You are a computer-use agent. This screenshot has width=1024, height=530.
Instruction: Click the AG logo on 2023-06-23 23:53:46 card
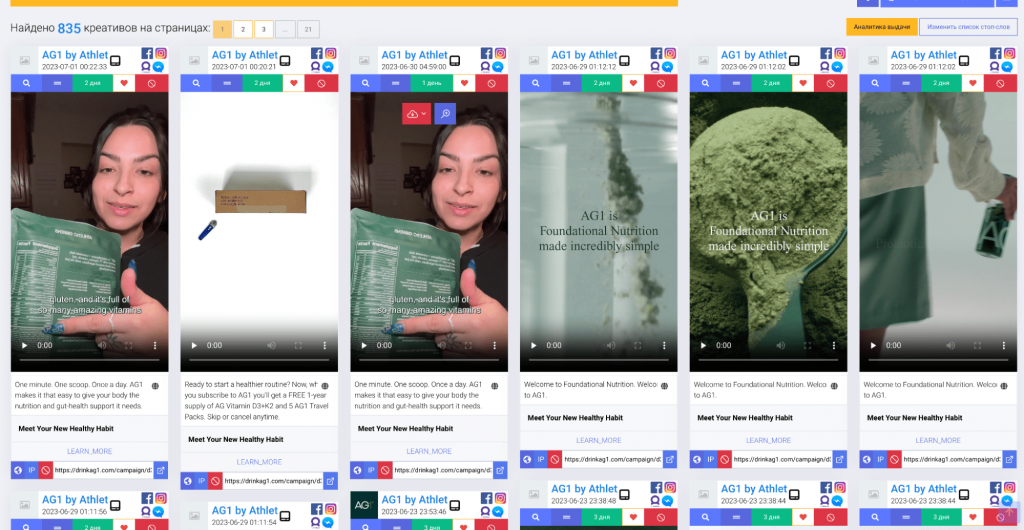coord(364,505)
